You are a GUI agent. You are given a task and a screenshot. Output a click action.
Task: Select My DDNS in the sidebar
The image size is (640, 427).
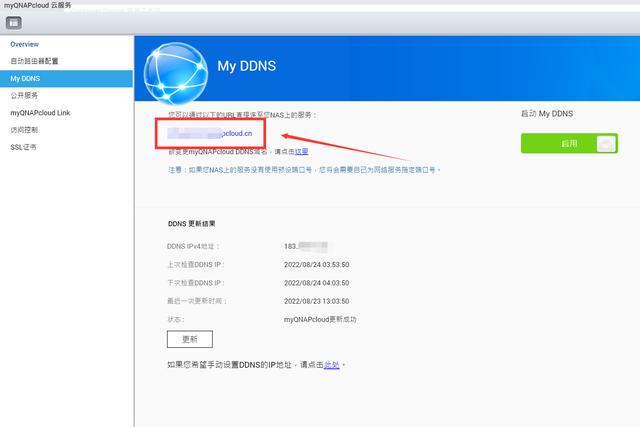click(66, 78)
